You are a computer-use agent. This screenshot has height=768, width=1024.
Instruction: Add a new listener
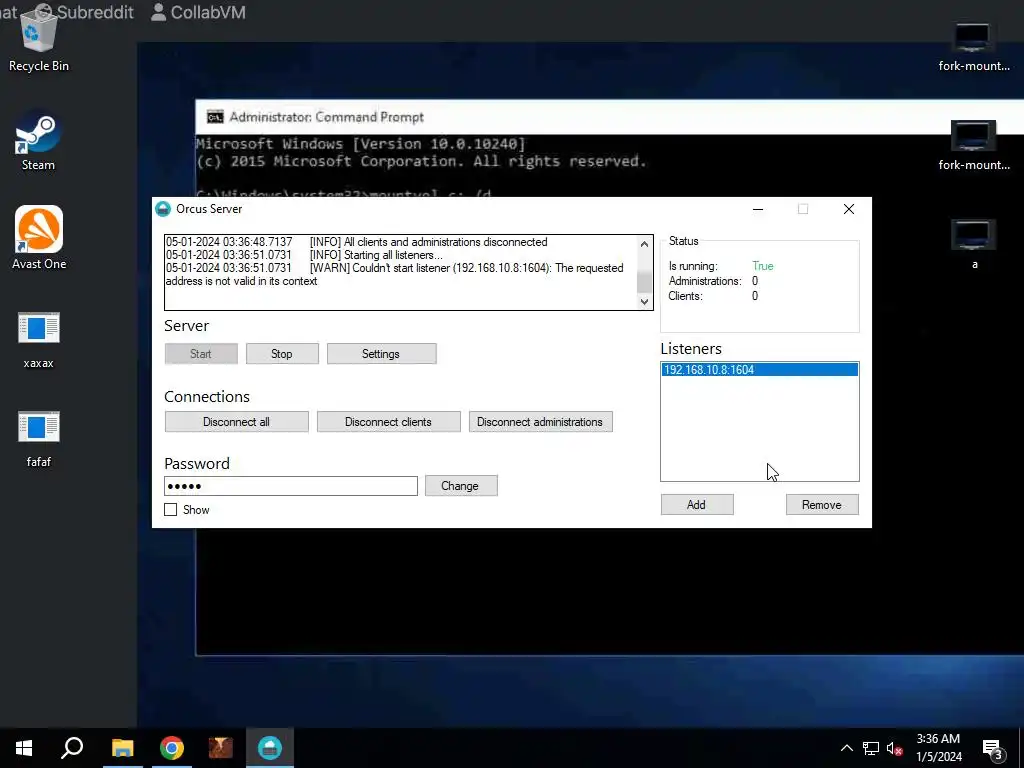click(696, 504)
